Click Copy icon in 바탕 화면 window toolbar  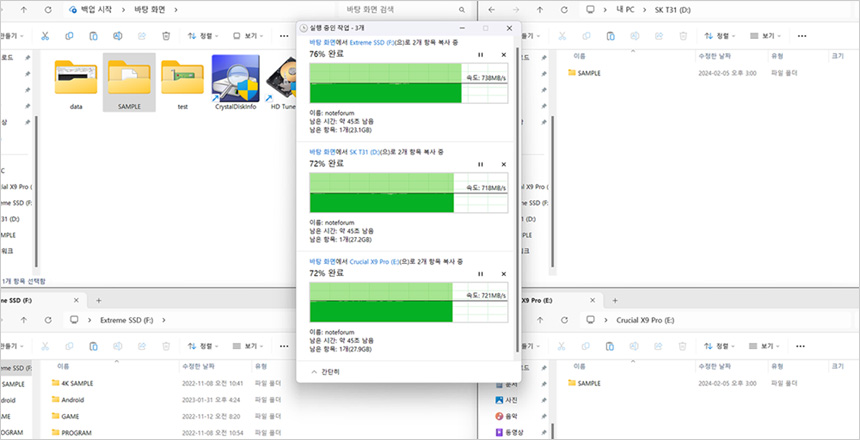pyautogui.click(x=69, y=36)
